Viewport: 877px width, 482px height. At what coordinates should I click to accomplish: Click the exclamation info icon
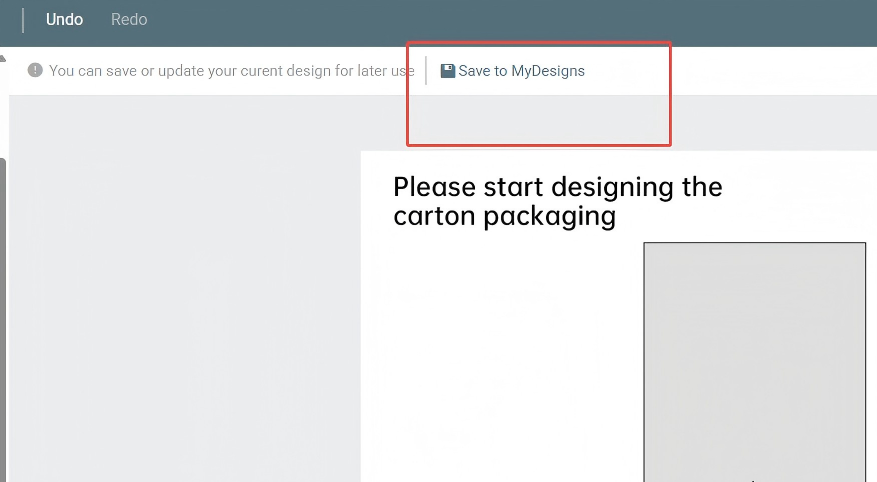pyautogui.click(x=35, y=71)
